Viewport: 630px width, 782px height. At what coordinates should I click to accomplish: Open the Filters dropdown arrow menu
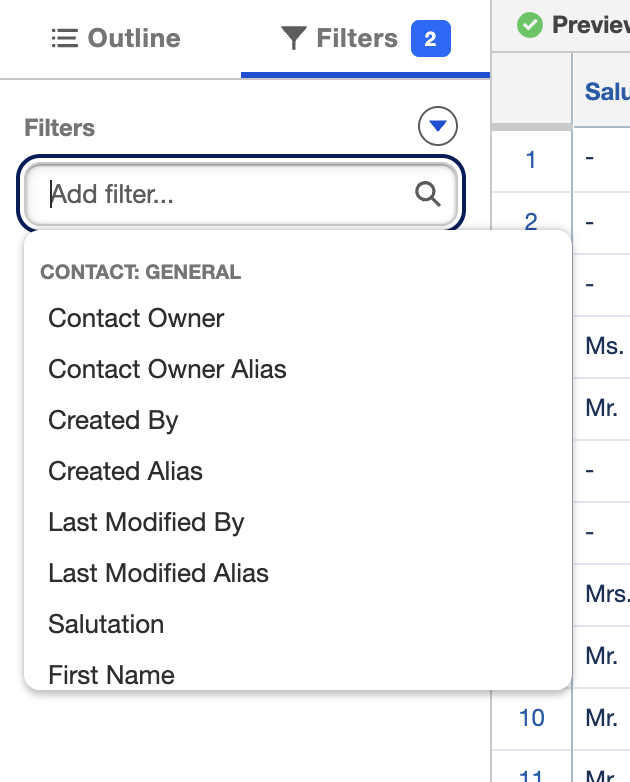pyautogui.click(x=437, y=126)
